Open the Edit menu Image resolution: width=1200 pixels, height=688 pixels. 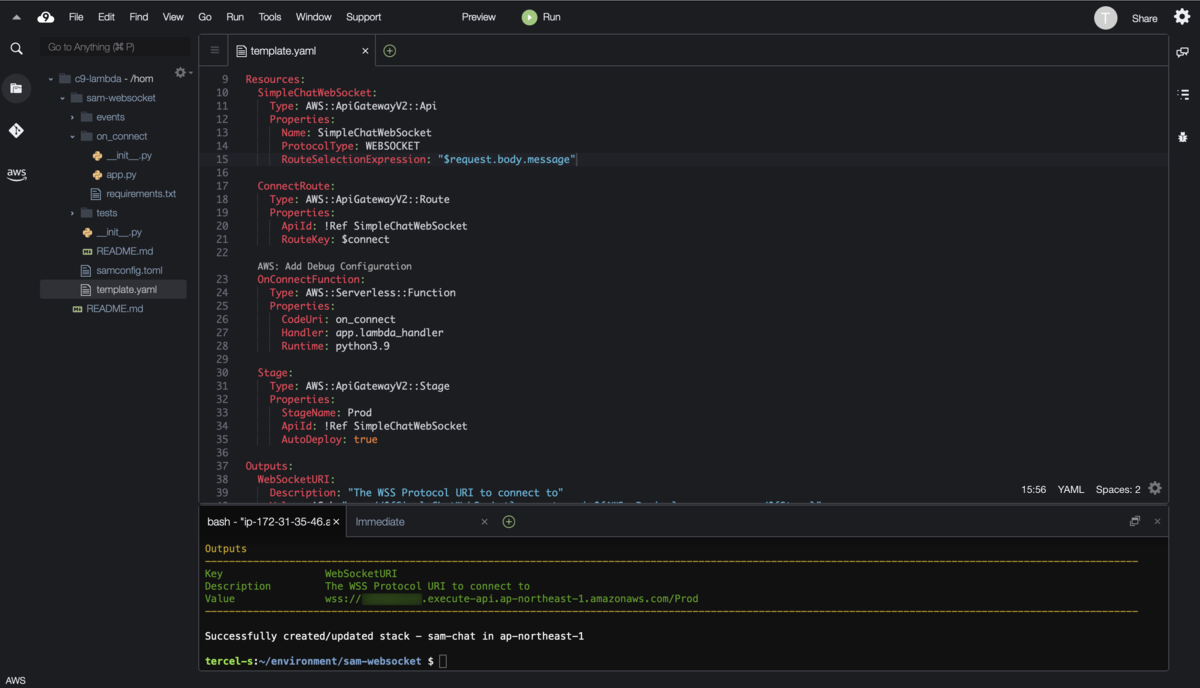point(106,17)
